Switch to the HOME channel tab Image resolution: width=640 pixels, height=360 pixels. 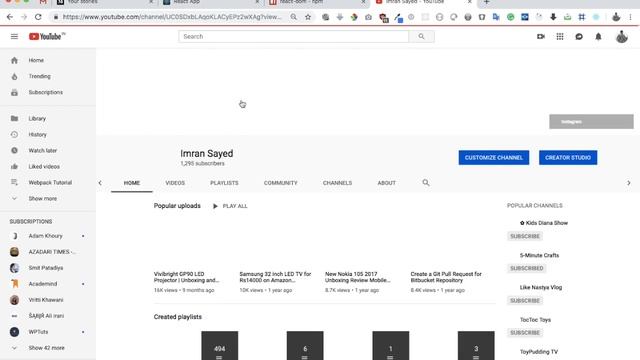131,183
